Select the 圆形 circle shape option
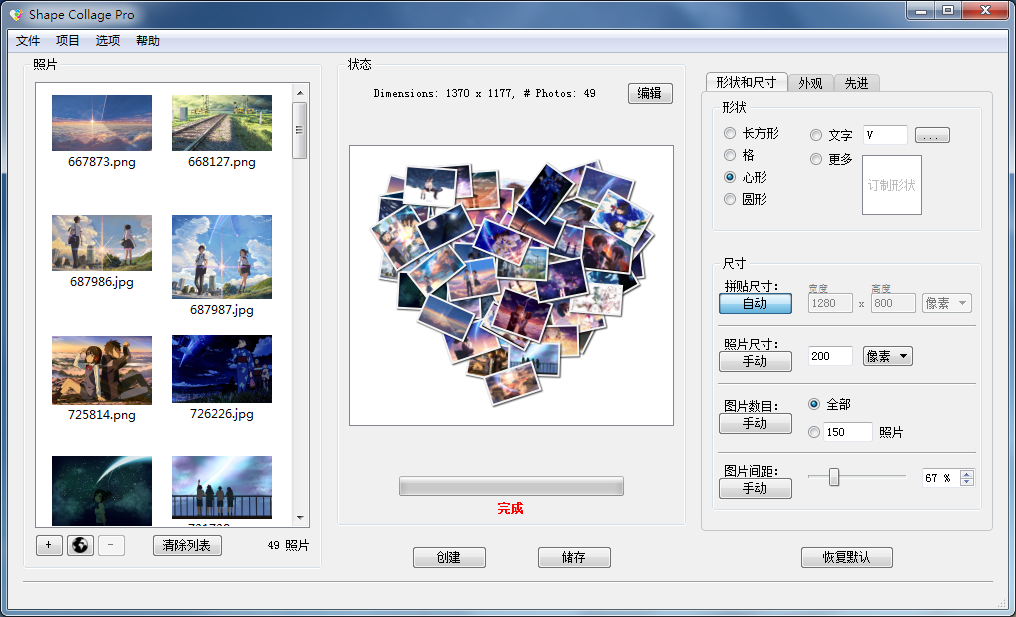 click(x=730, y=199)
